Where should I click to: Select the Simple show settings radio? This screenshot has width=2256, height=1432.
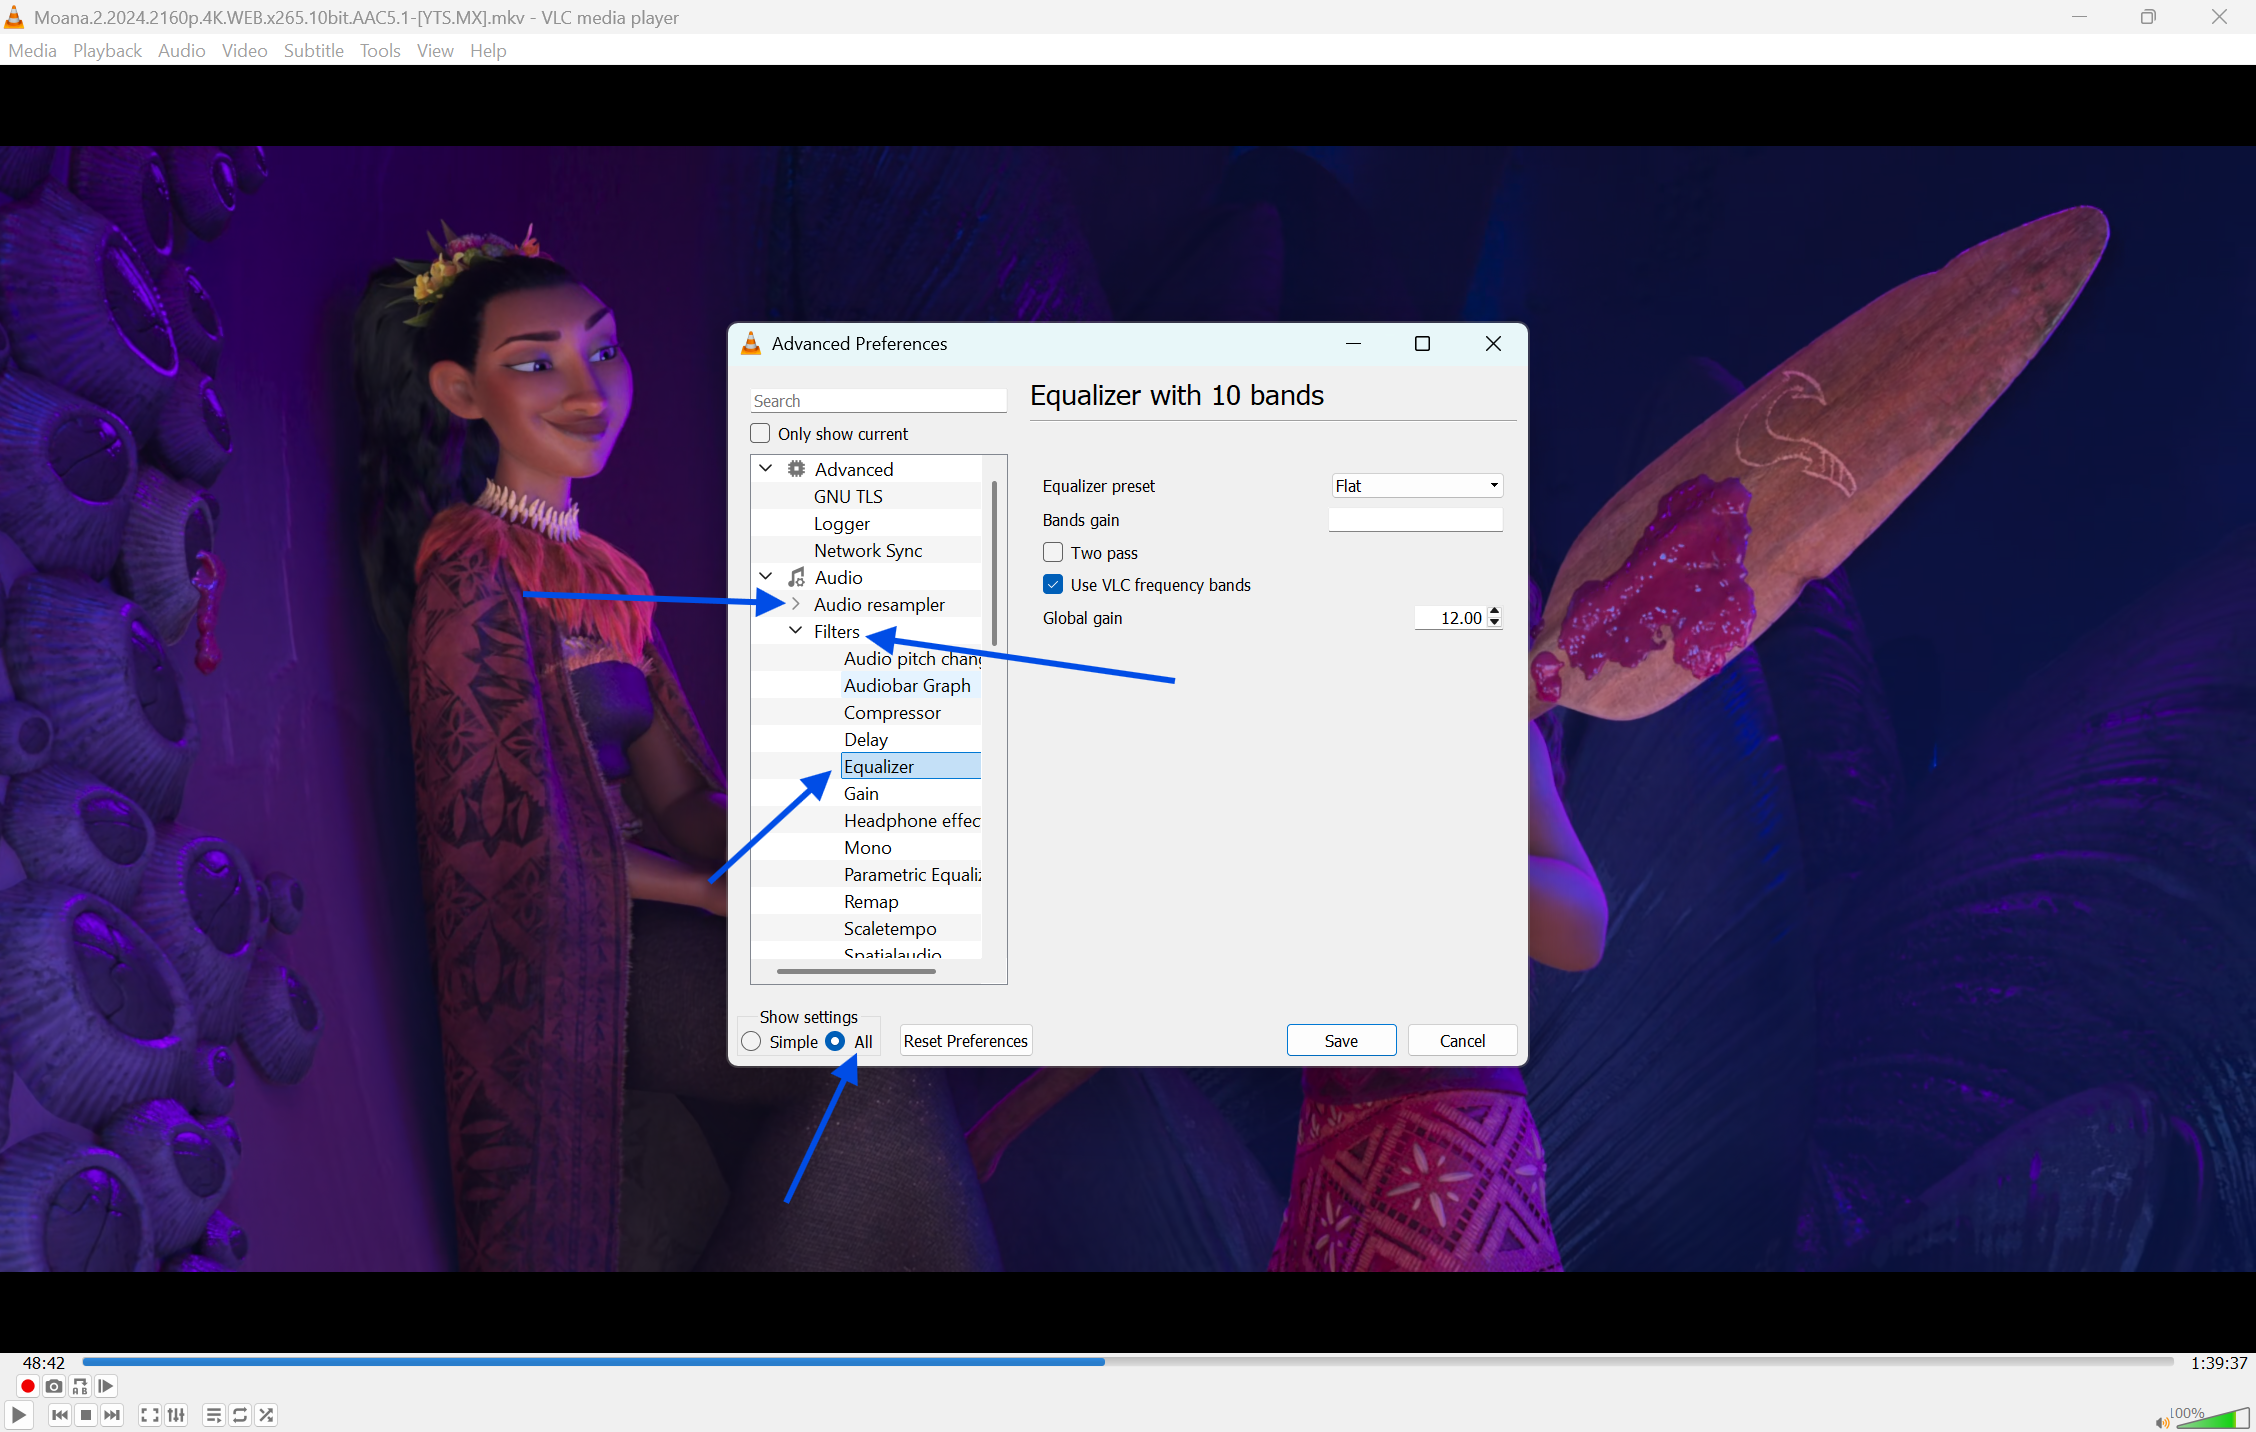[x=752, y=1042]
